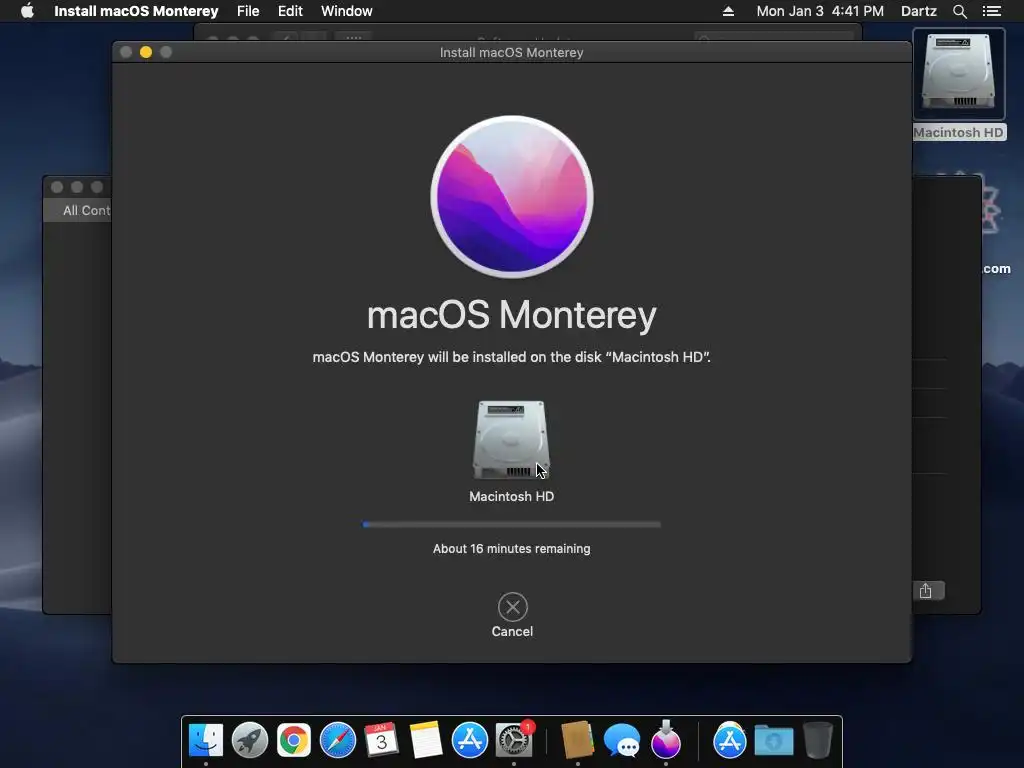Click the share button in background window

(x=927, y=591)
